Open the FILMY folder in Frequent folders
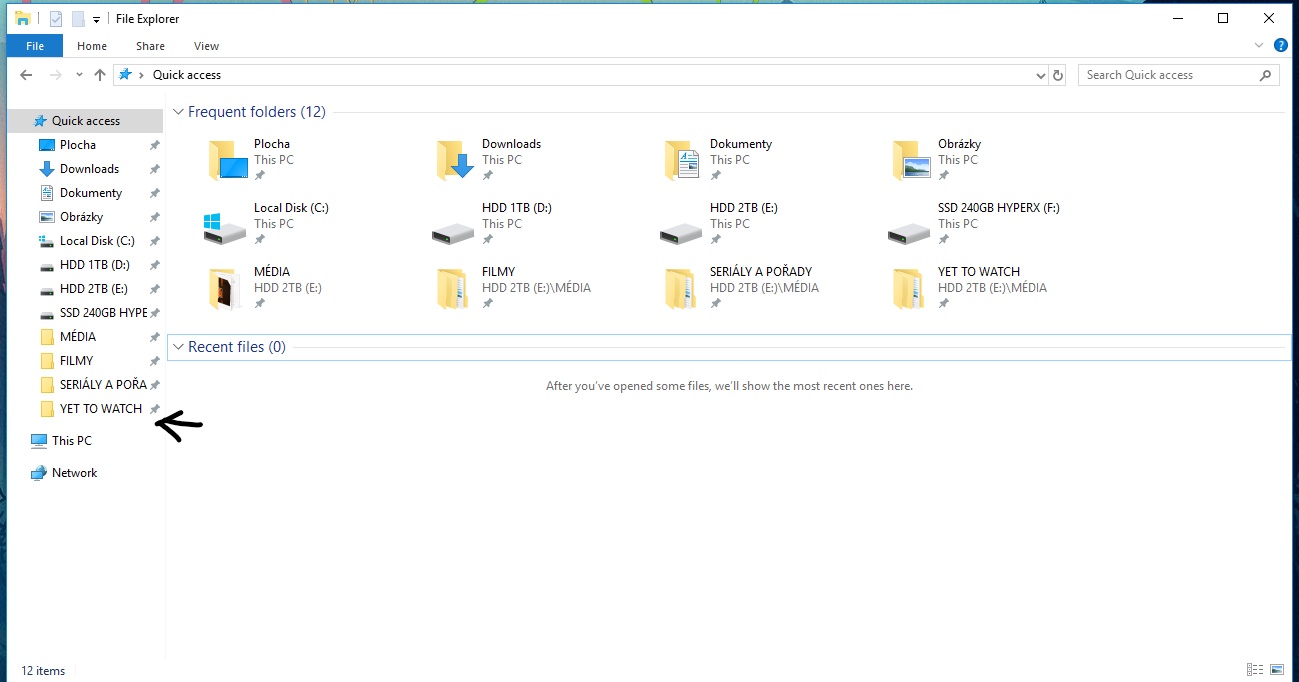The image size is (1299, 682). 455,288
